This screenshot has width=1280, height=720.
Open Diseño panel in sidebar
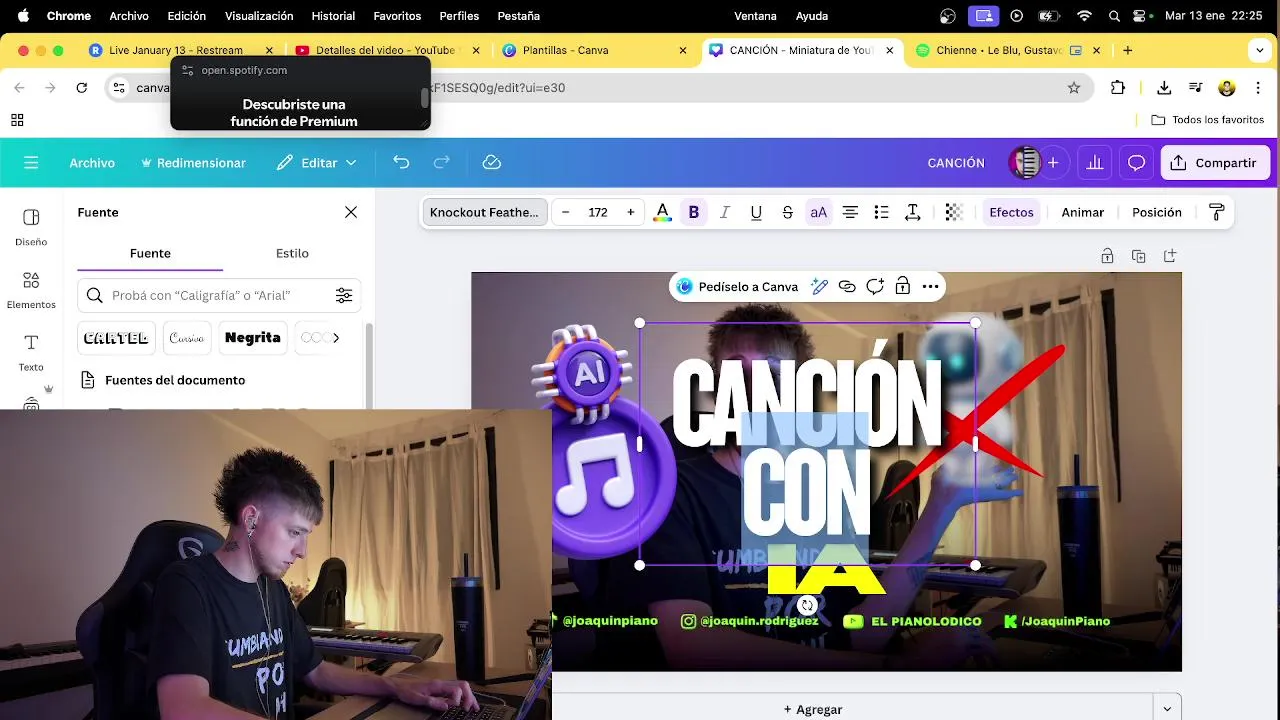[x=31, y=227]
